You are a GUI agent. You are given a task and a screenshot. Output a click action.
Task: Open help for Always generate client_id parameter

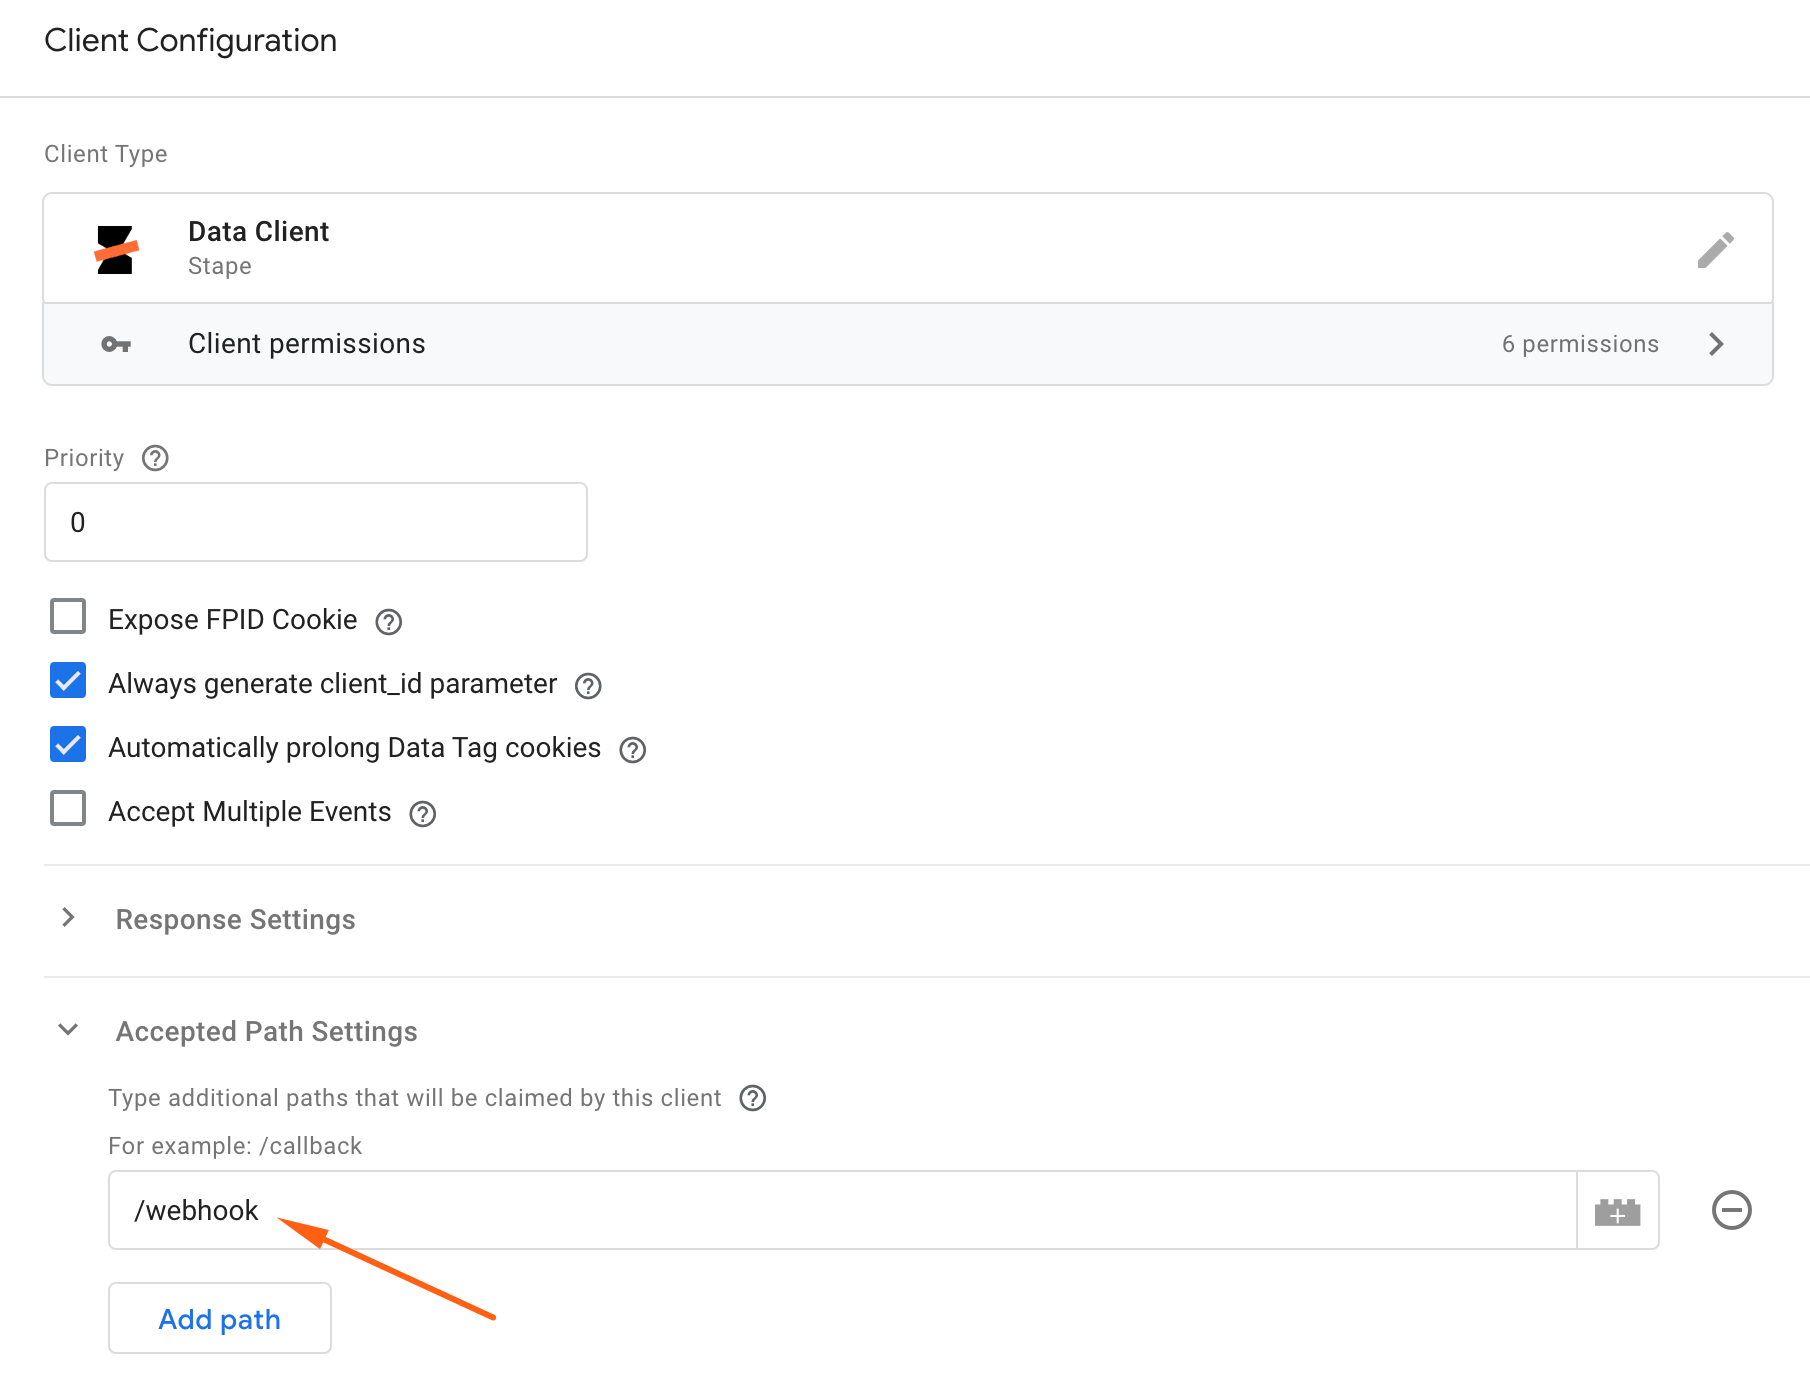coord(588,686)
